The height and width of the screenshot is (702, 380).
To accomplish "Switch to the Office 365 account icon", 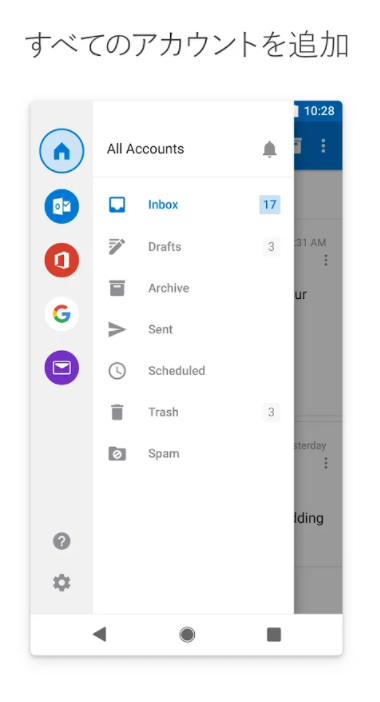I will (62, 260).
